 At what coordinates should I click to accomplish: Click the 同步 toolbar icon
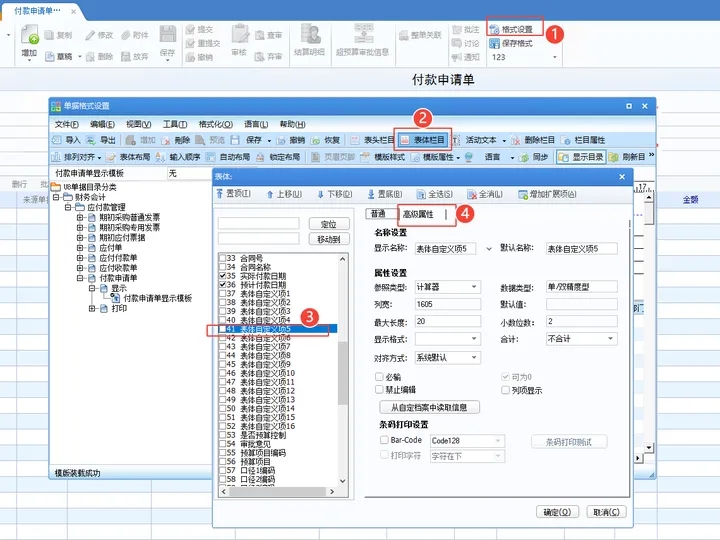pyautogui.click(x=524, y=157)
